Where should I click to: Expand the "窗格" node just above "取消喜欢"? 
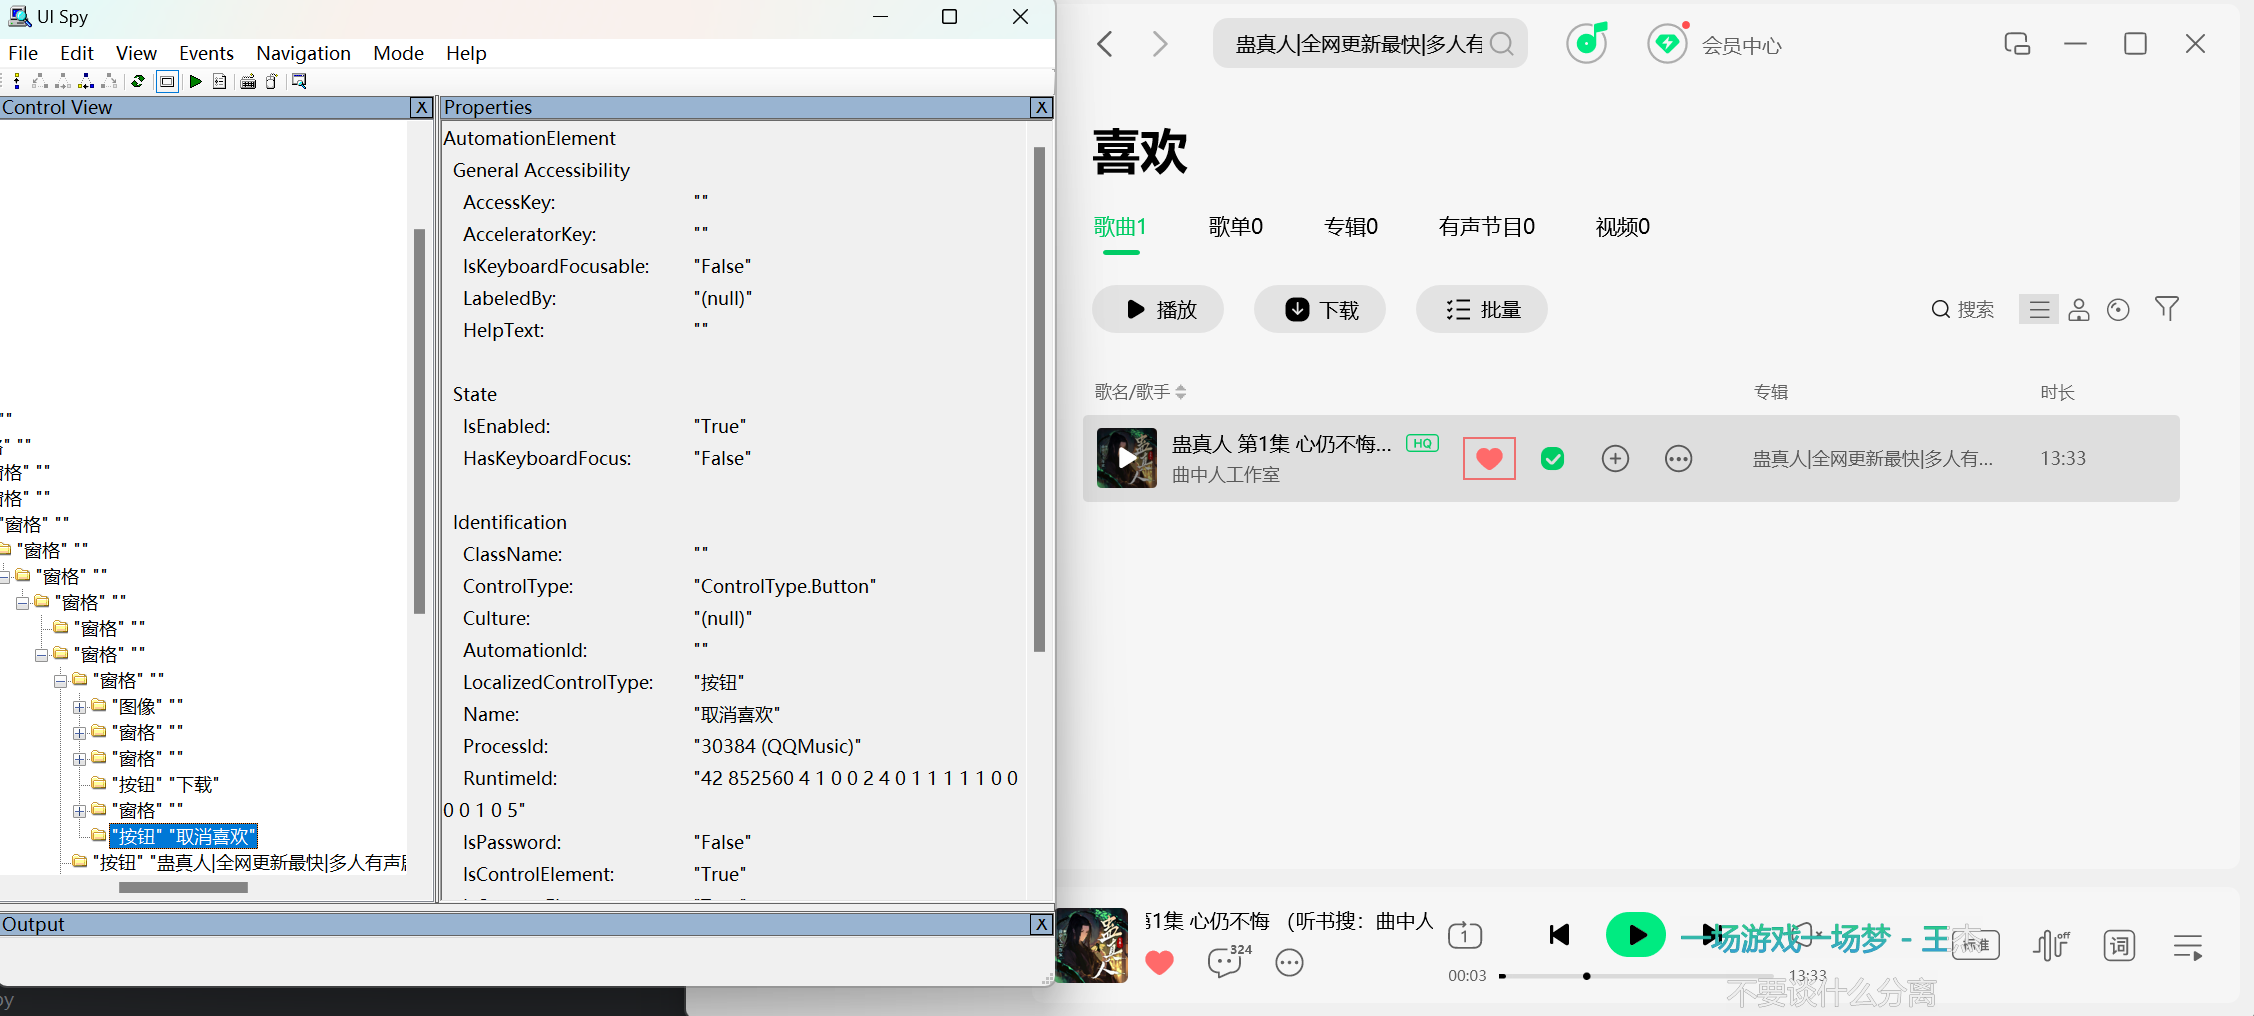tap(79, 811)
